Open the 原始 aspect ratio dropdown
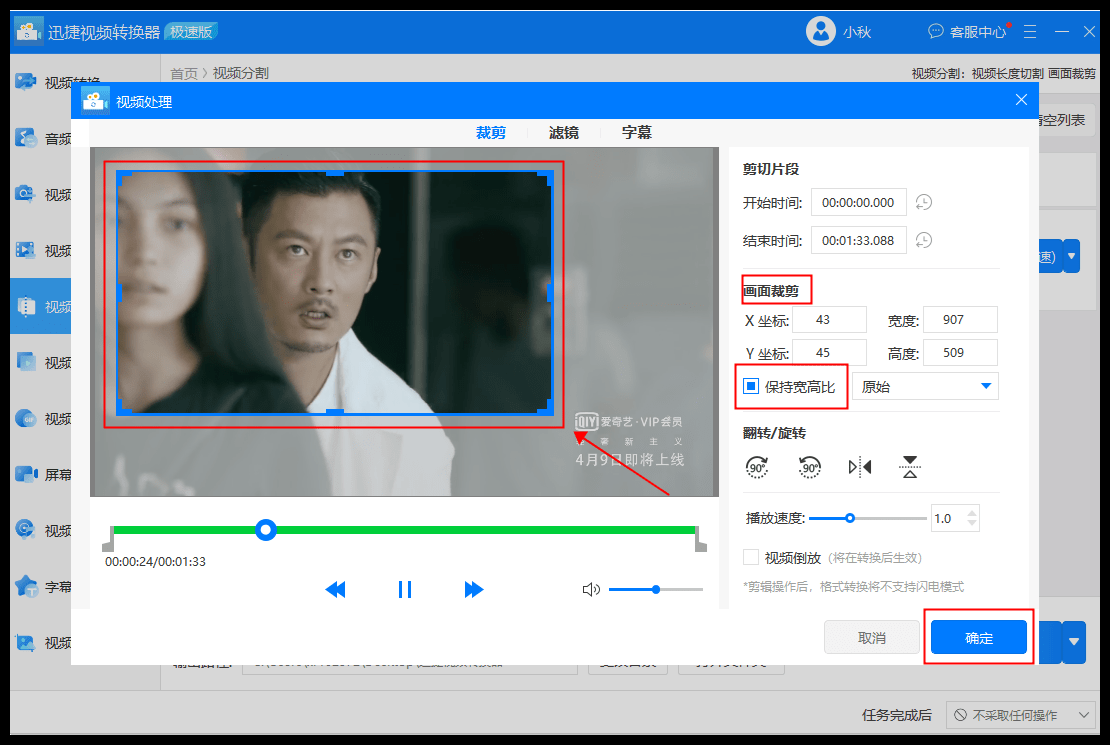This screenshot has width=1110, height=745. [x=924, y=386]
